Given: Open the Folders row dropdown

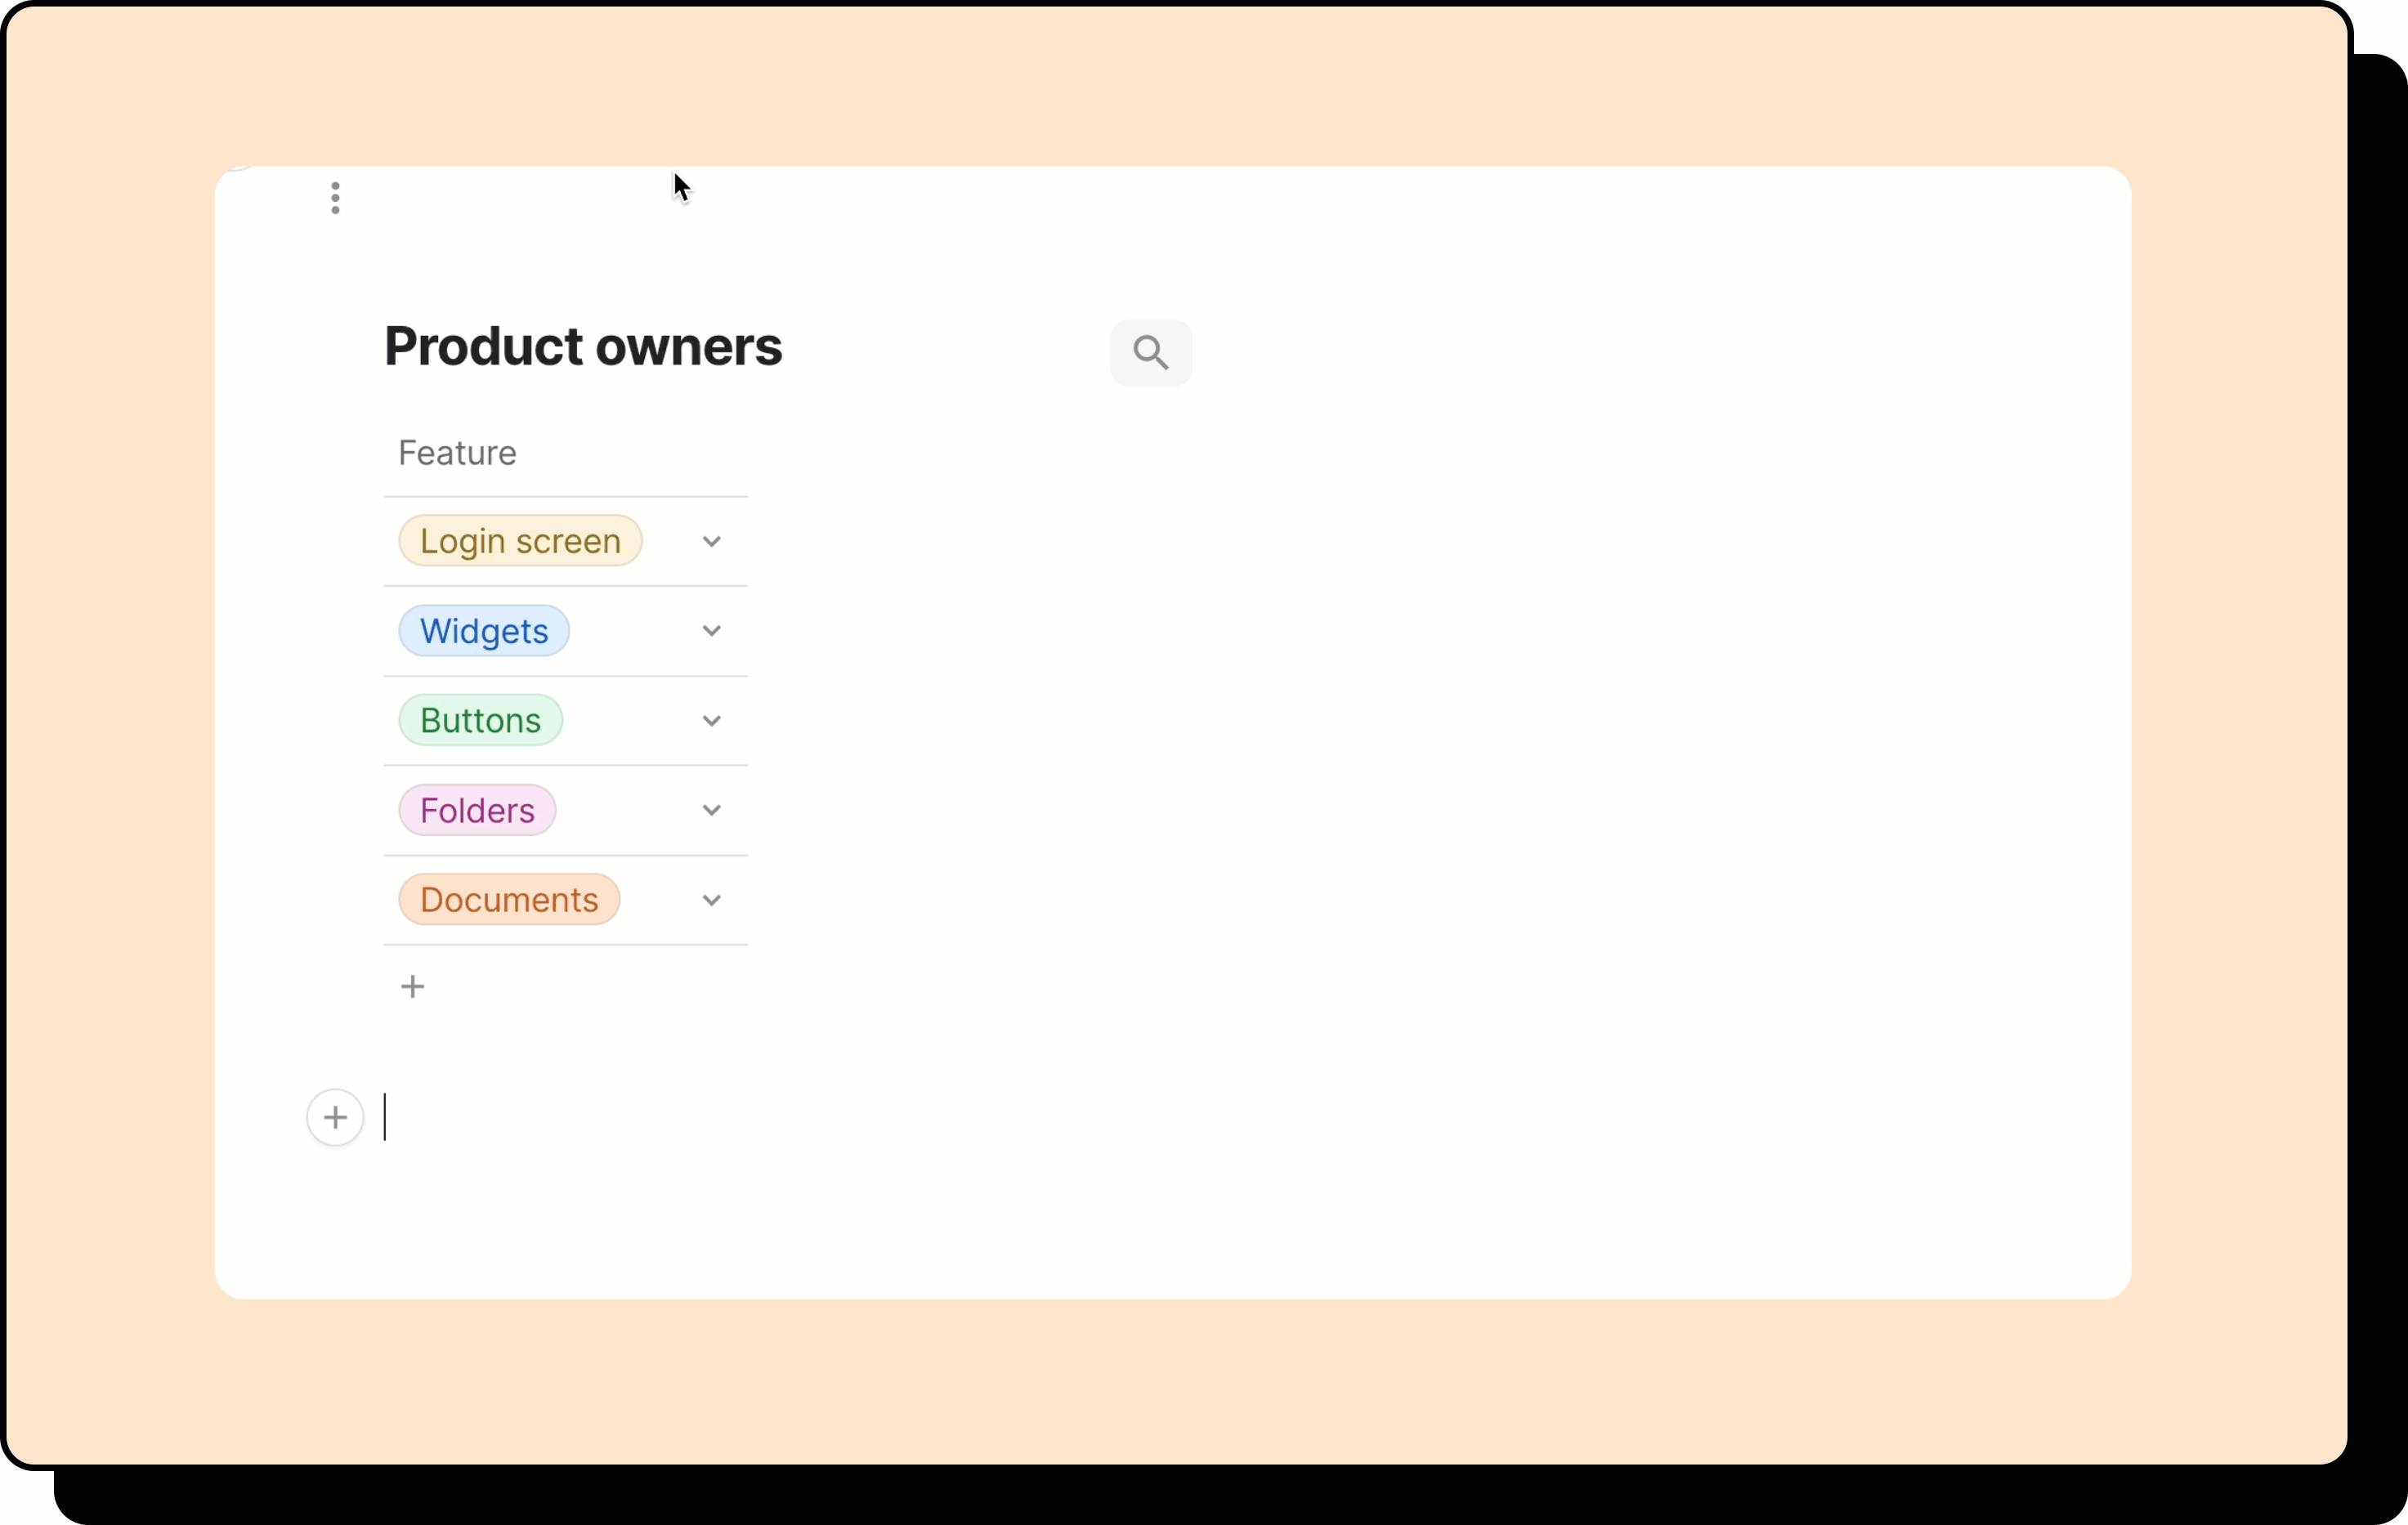Looking at the screenshot, I should (x=711, y=809).
